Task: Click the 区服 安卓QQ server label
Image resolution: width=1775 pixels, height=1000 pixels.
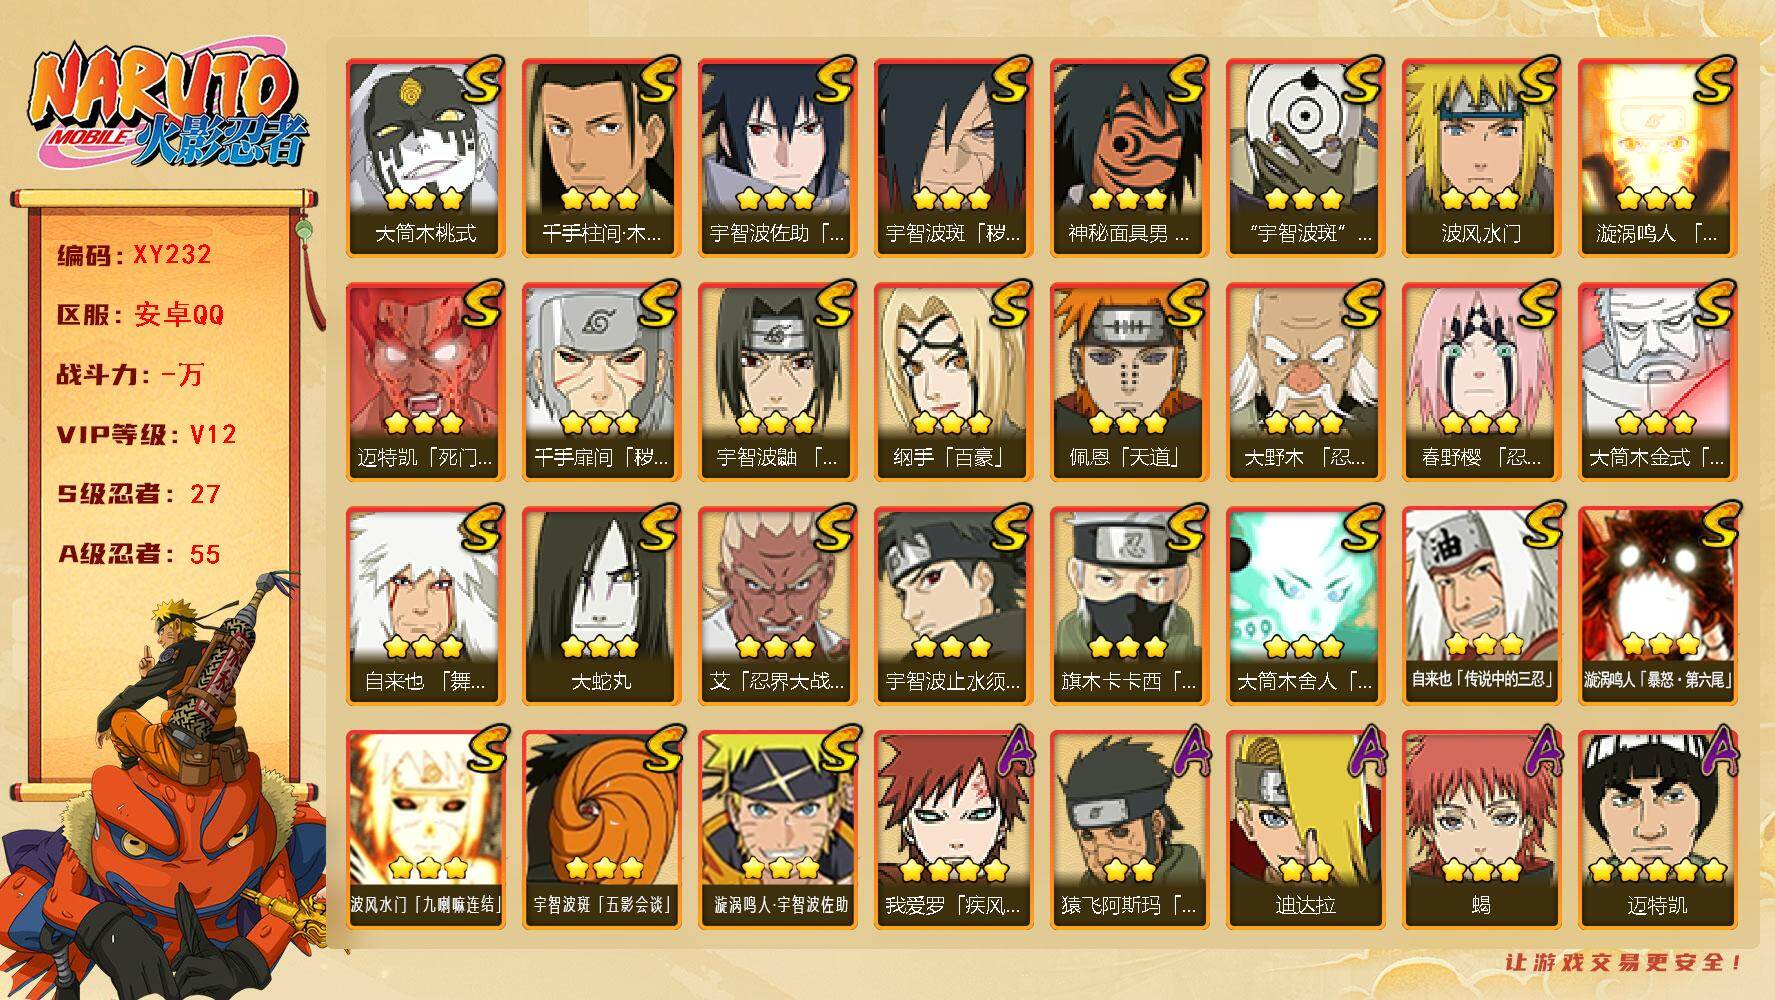Action: point(140,315)
